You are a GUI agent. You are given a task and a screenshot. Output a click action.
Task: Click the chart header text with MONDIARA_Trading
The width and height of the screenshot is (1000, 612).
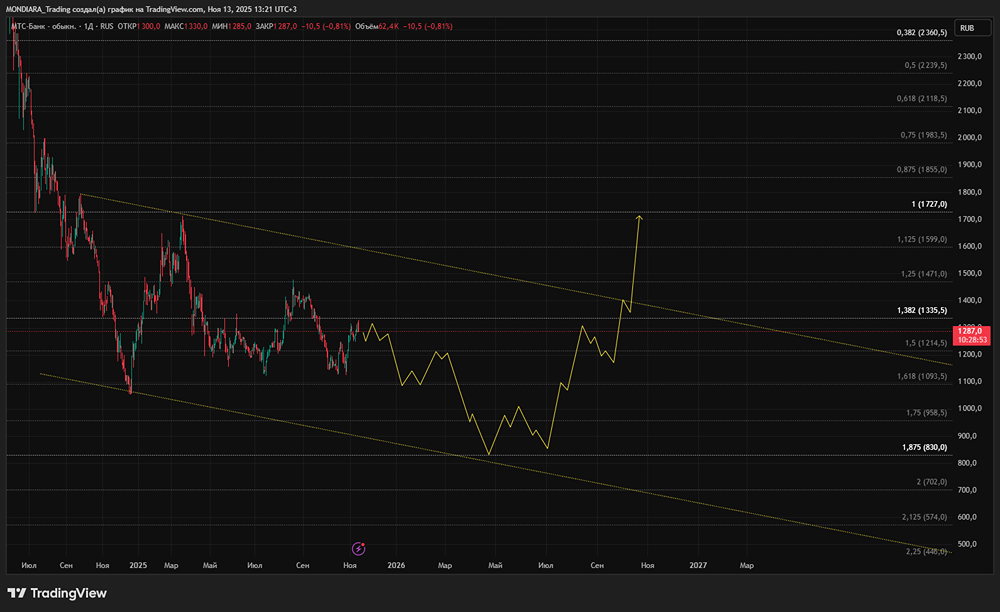[x=151, y=9]
